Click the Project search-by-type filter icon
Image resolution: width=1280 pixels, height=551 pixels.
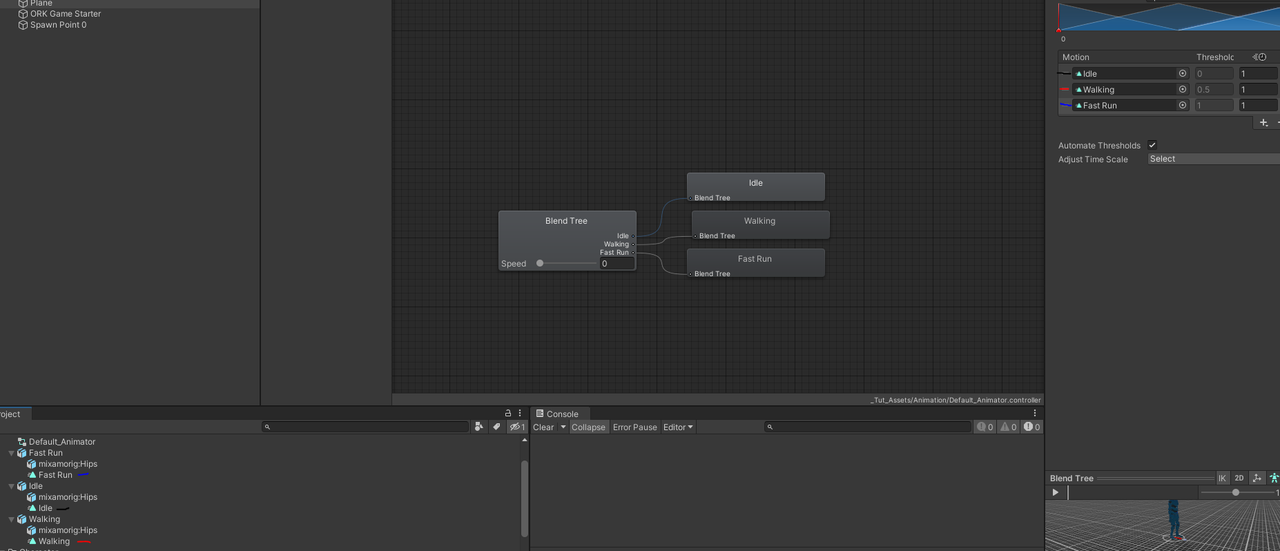[x=479, y=427]
